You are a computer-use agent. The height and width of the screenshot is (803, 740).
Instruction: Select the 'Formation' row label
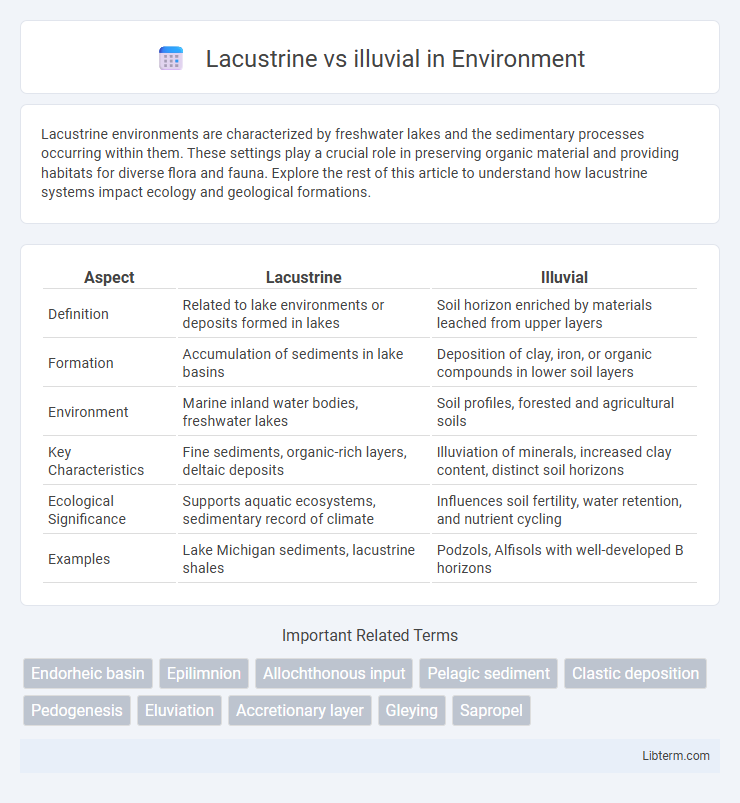pyautogui.click(x=81, y=363)
